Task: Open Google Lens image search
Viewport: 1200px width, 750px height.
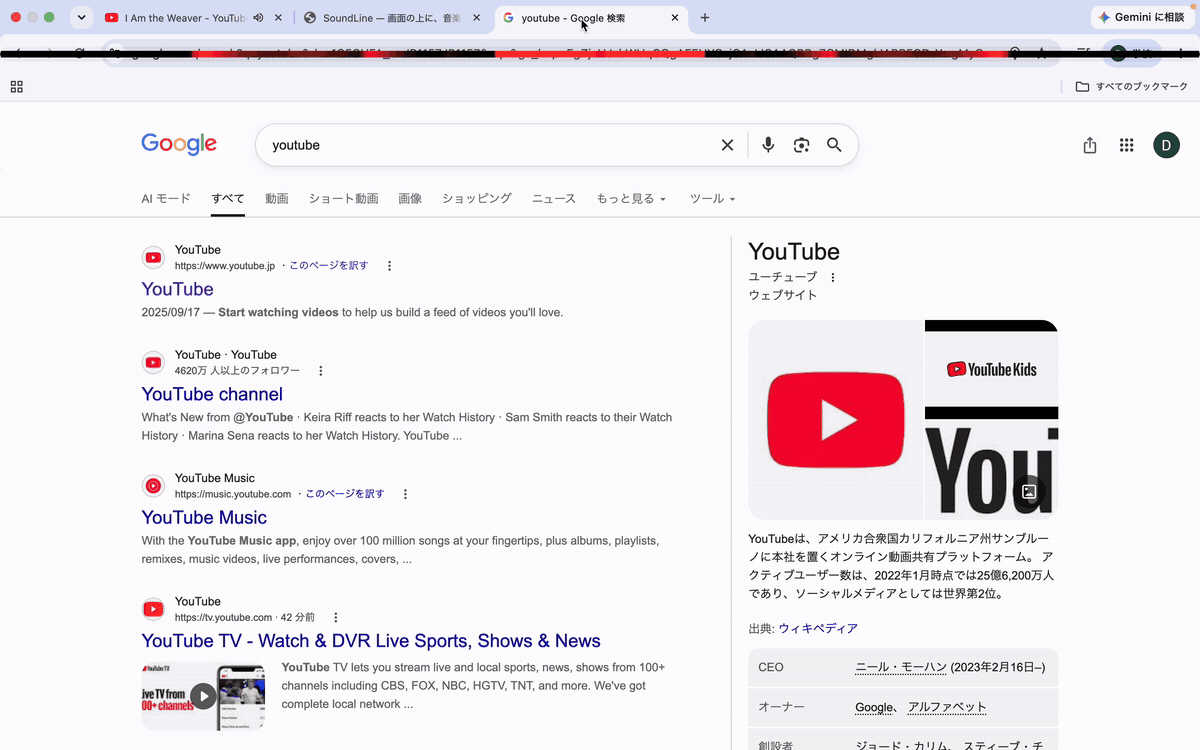Action: tap(801, 145)
